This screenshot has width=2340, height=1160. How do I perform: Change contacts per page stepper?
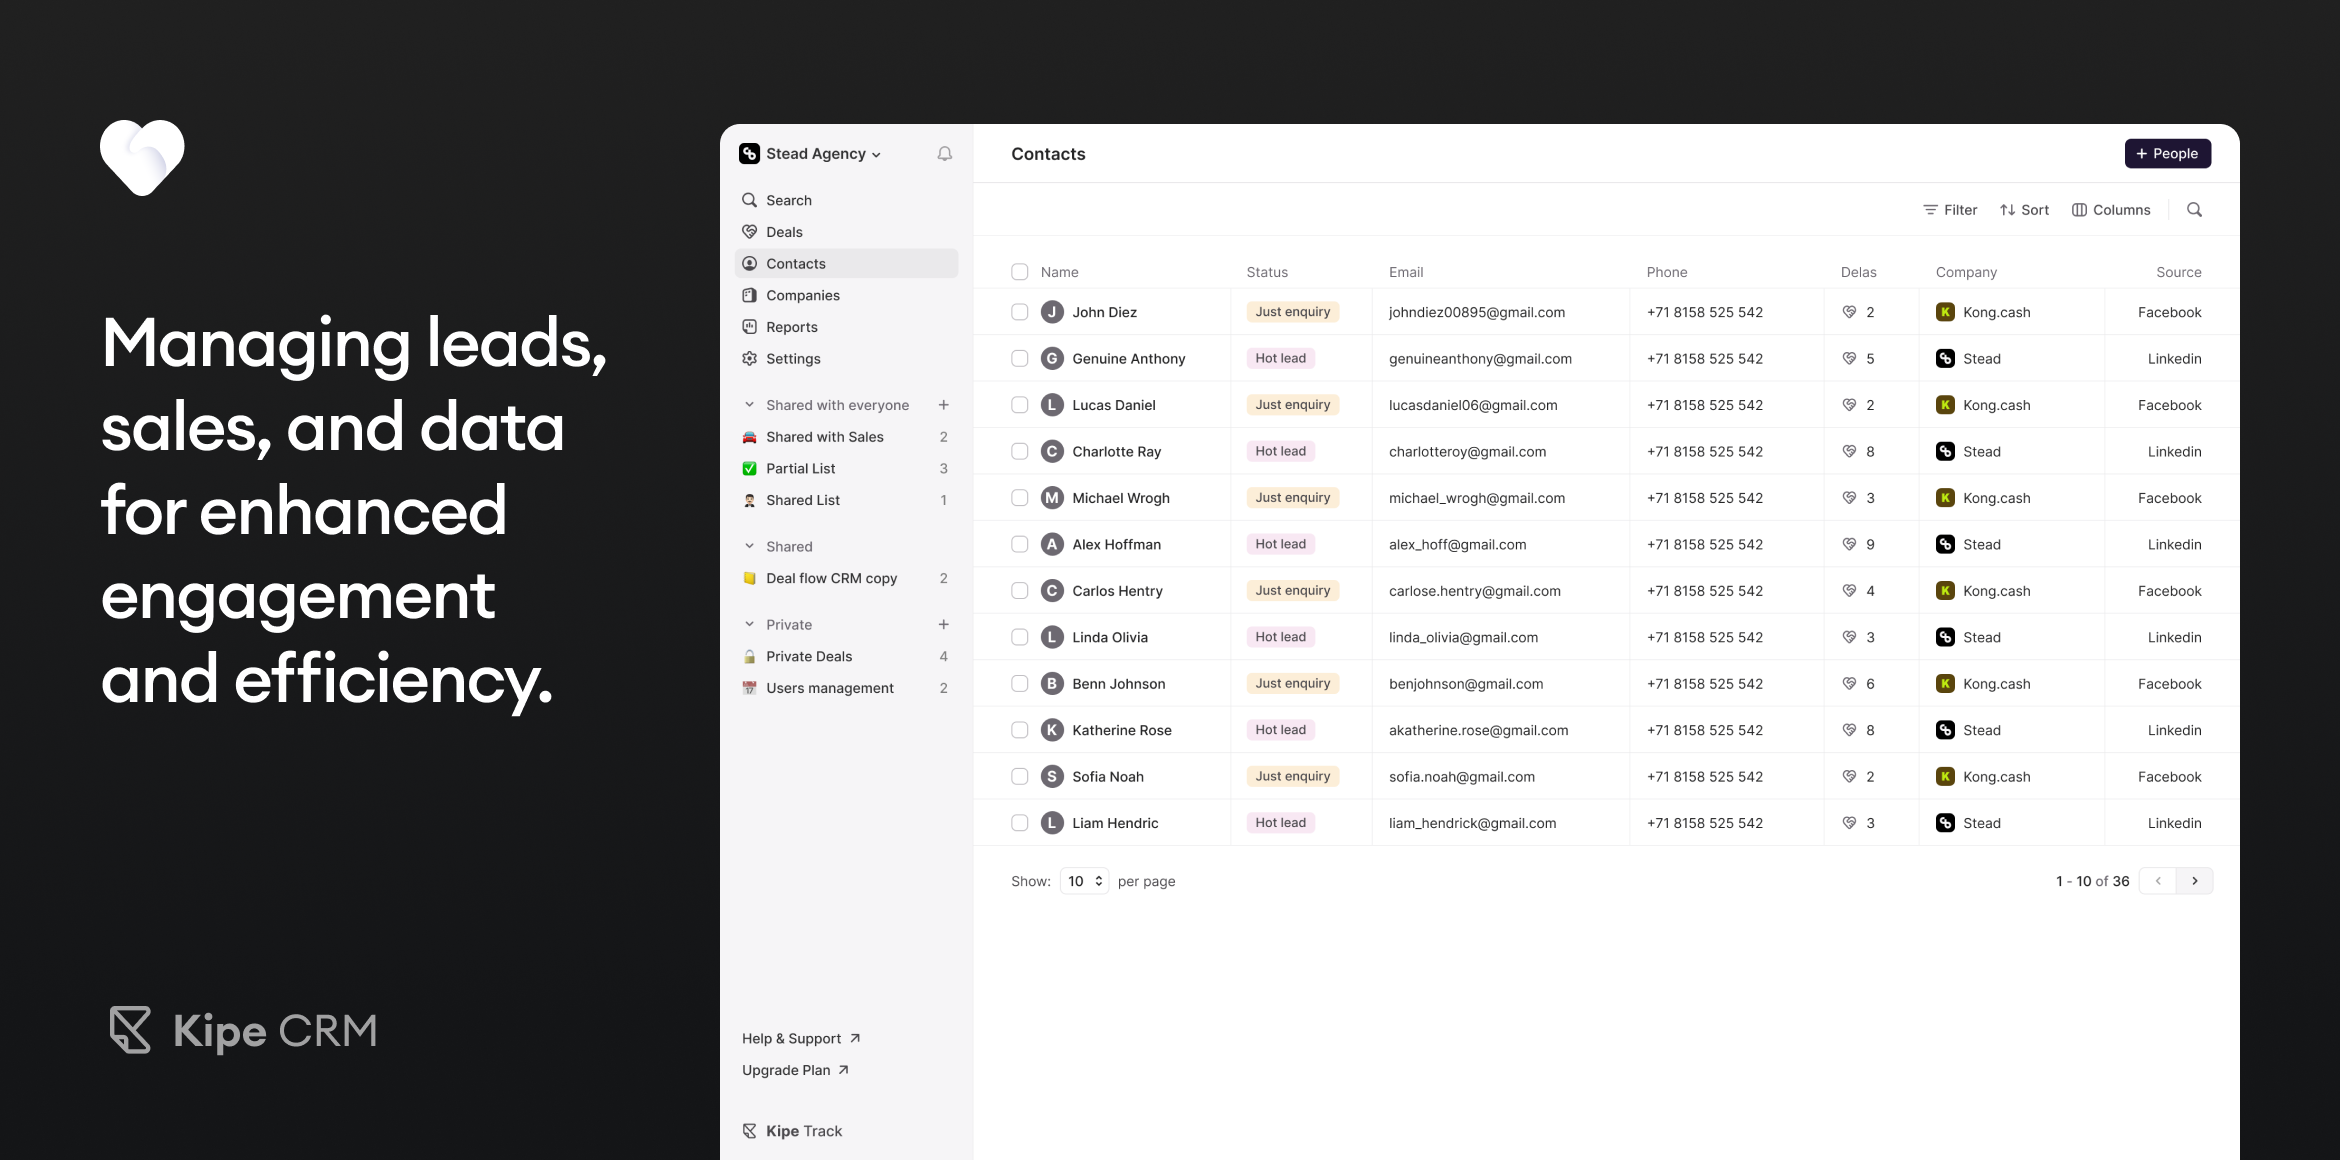pyautogui.click(x=1080, y=881)
